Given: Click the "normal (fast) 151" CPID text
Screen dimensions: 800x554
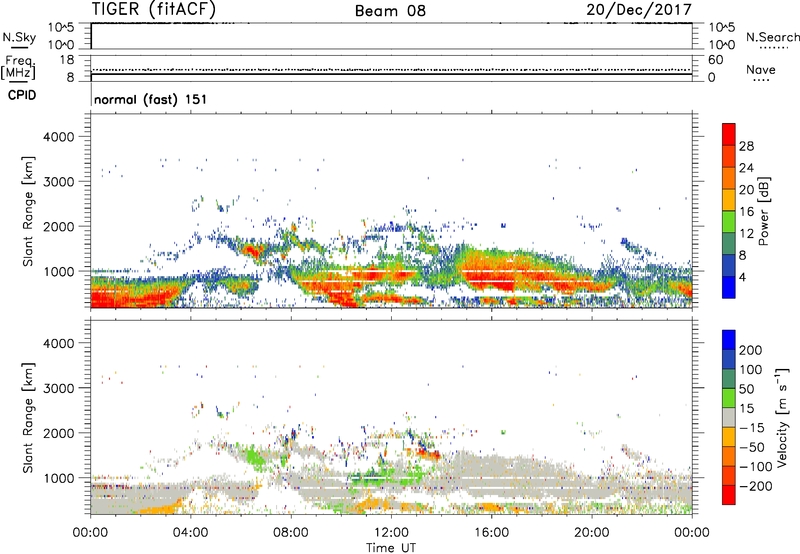Looking at the screenshot, I should pos(151,99).
